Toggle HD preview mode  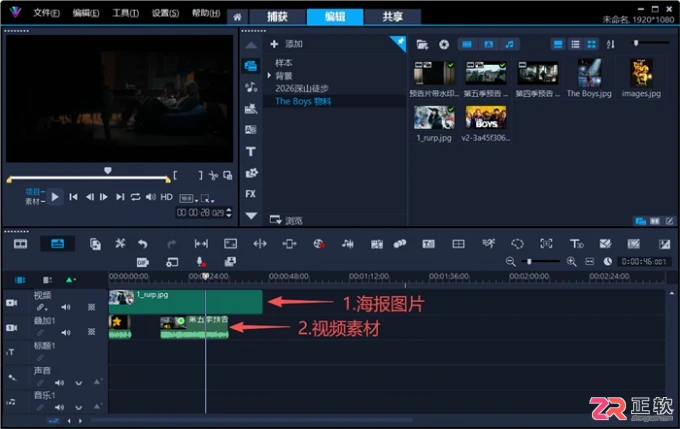pos(167,197)
